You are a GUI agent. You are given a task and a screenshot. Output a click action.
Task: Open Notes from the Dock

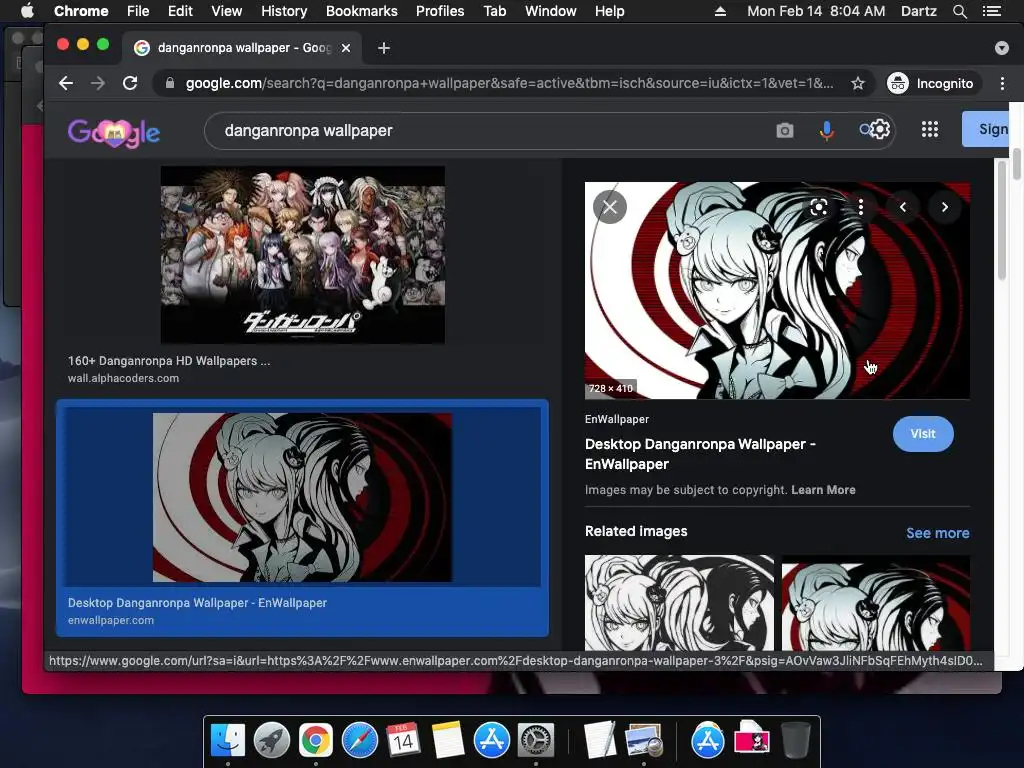447,741
